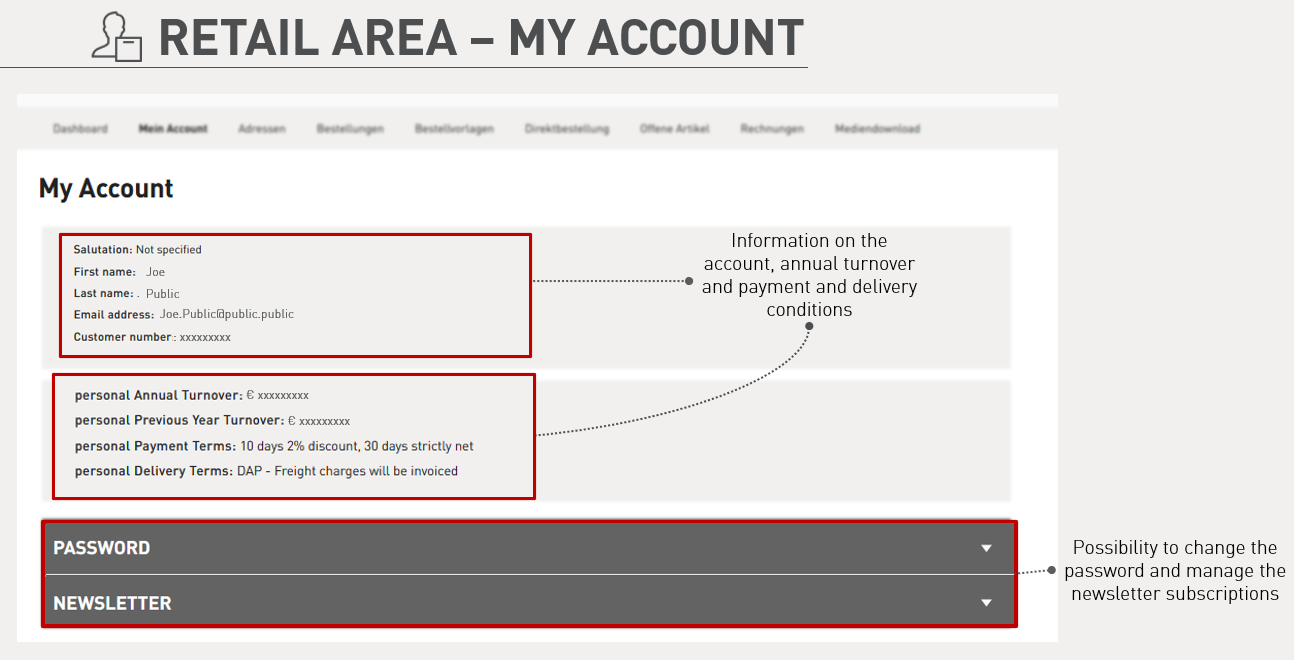Click the My Account page heading
Image resolution: width=1294 pixels, height=660 pixels.
tap(106, 189)
